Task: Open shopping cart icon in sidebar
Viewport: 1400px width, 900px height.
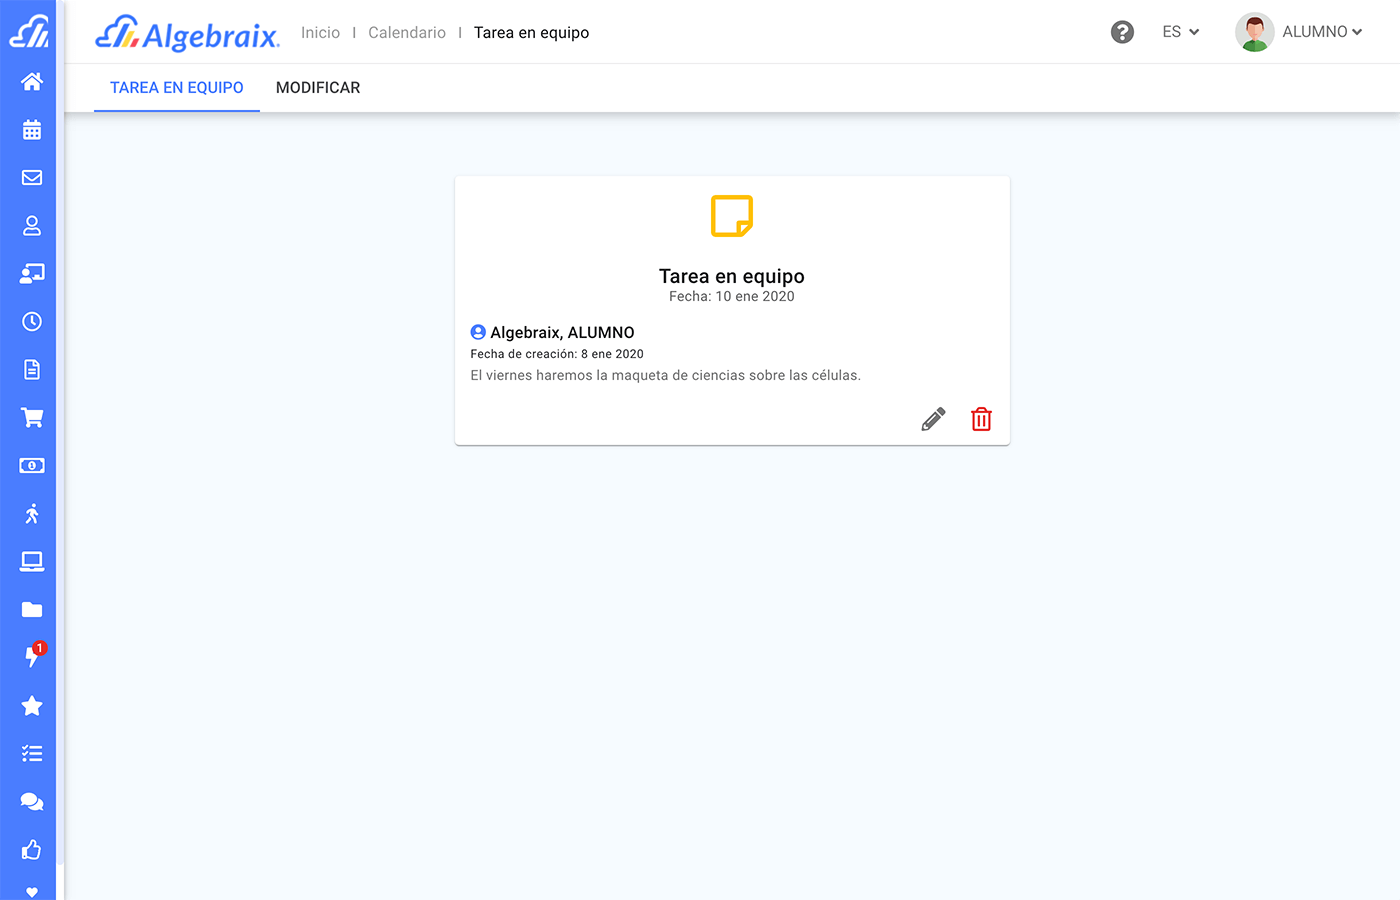Action: (x=32, y=418)
